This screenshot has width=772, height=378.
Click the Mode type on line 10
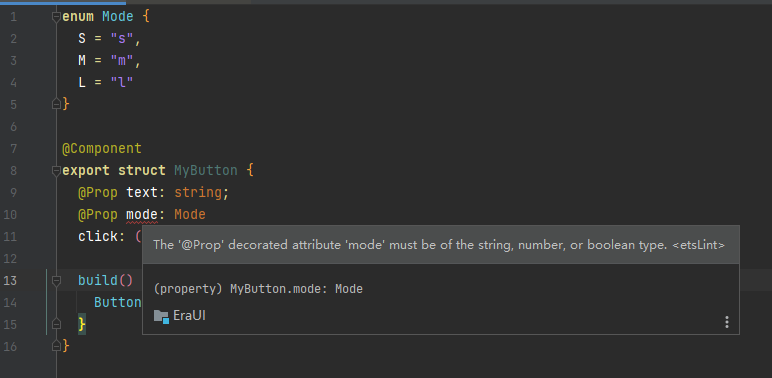pos(190,215)
